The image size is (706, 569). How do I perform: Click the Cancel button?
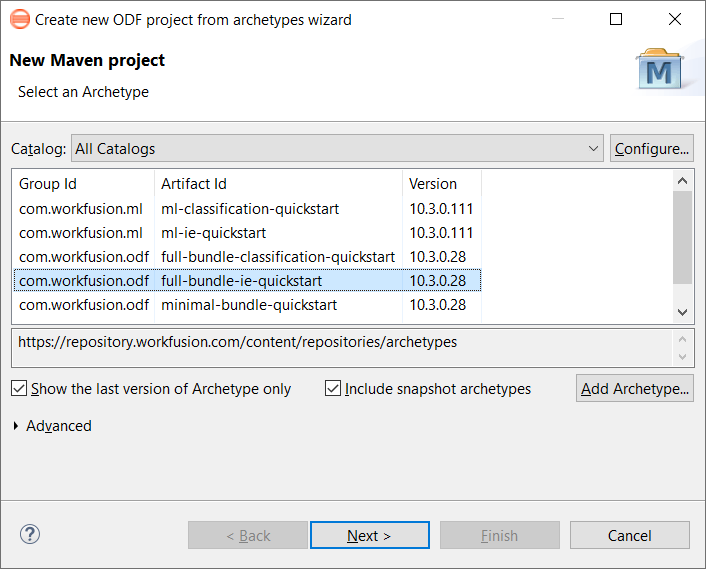tap(629, 535)
